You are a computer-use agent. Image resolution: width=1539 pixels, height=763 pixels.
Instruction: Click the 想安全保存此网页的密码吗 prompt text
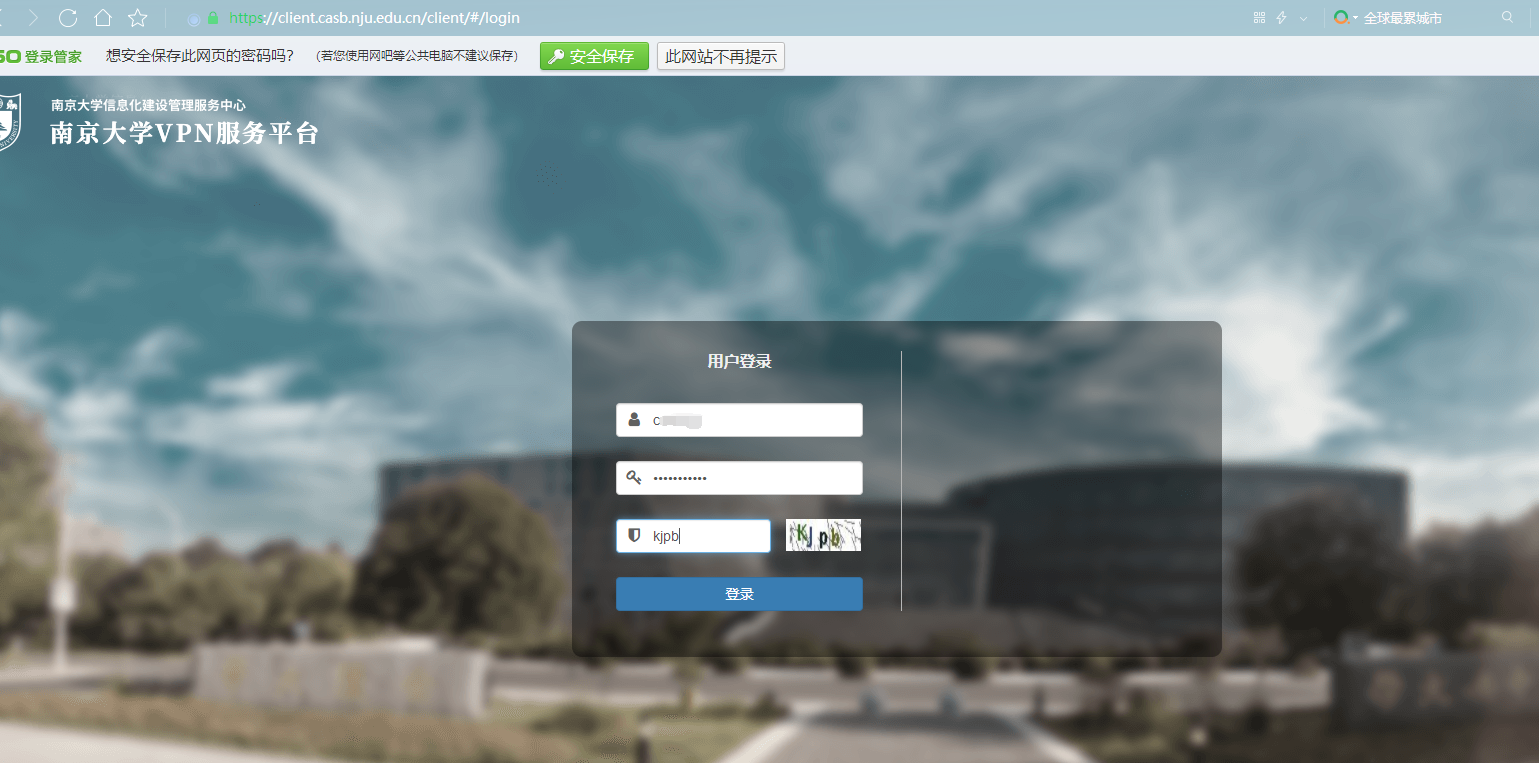coord(200,57)
